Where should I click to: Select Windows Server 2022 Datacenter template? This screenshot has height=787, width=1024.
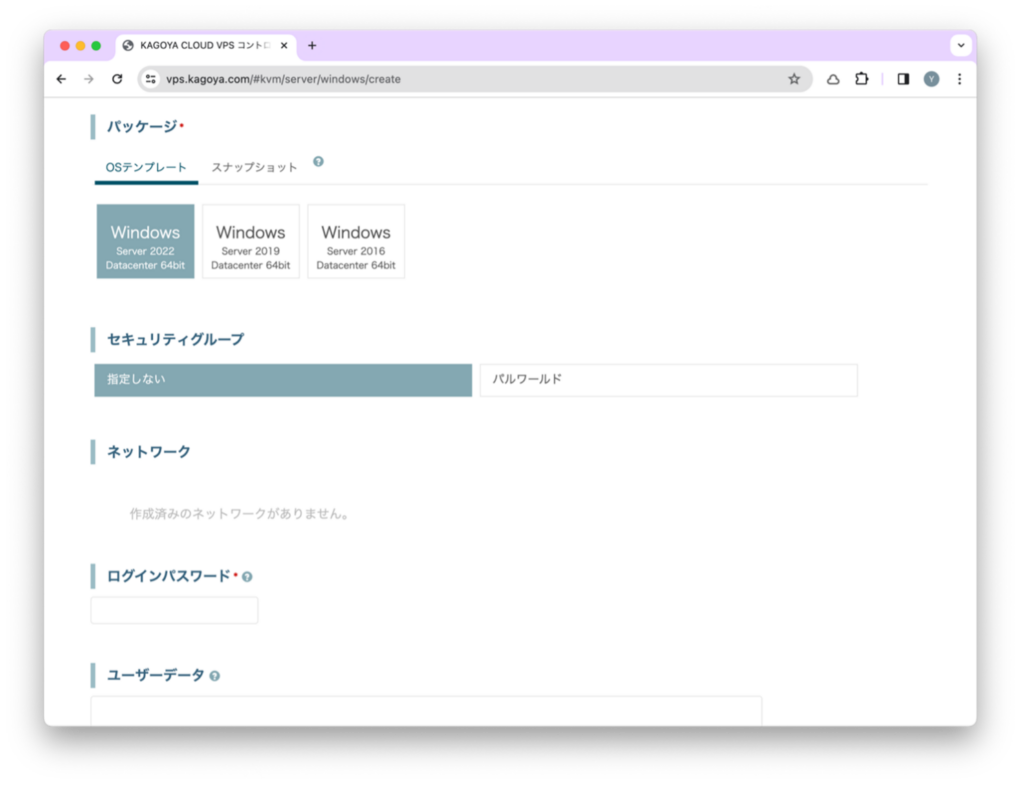tap(146, 241)
